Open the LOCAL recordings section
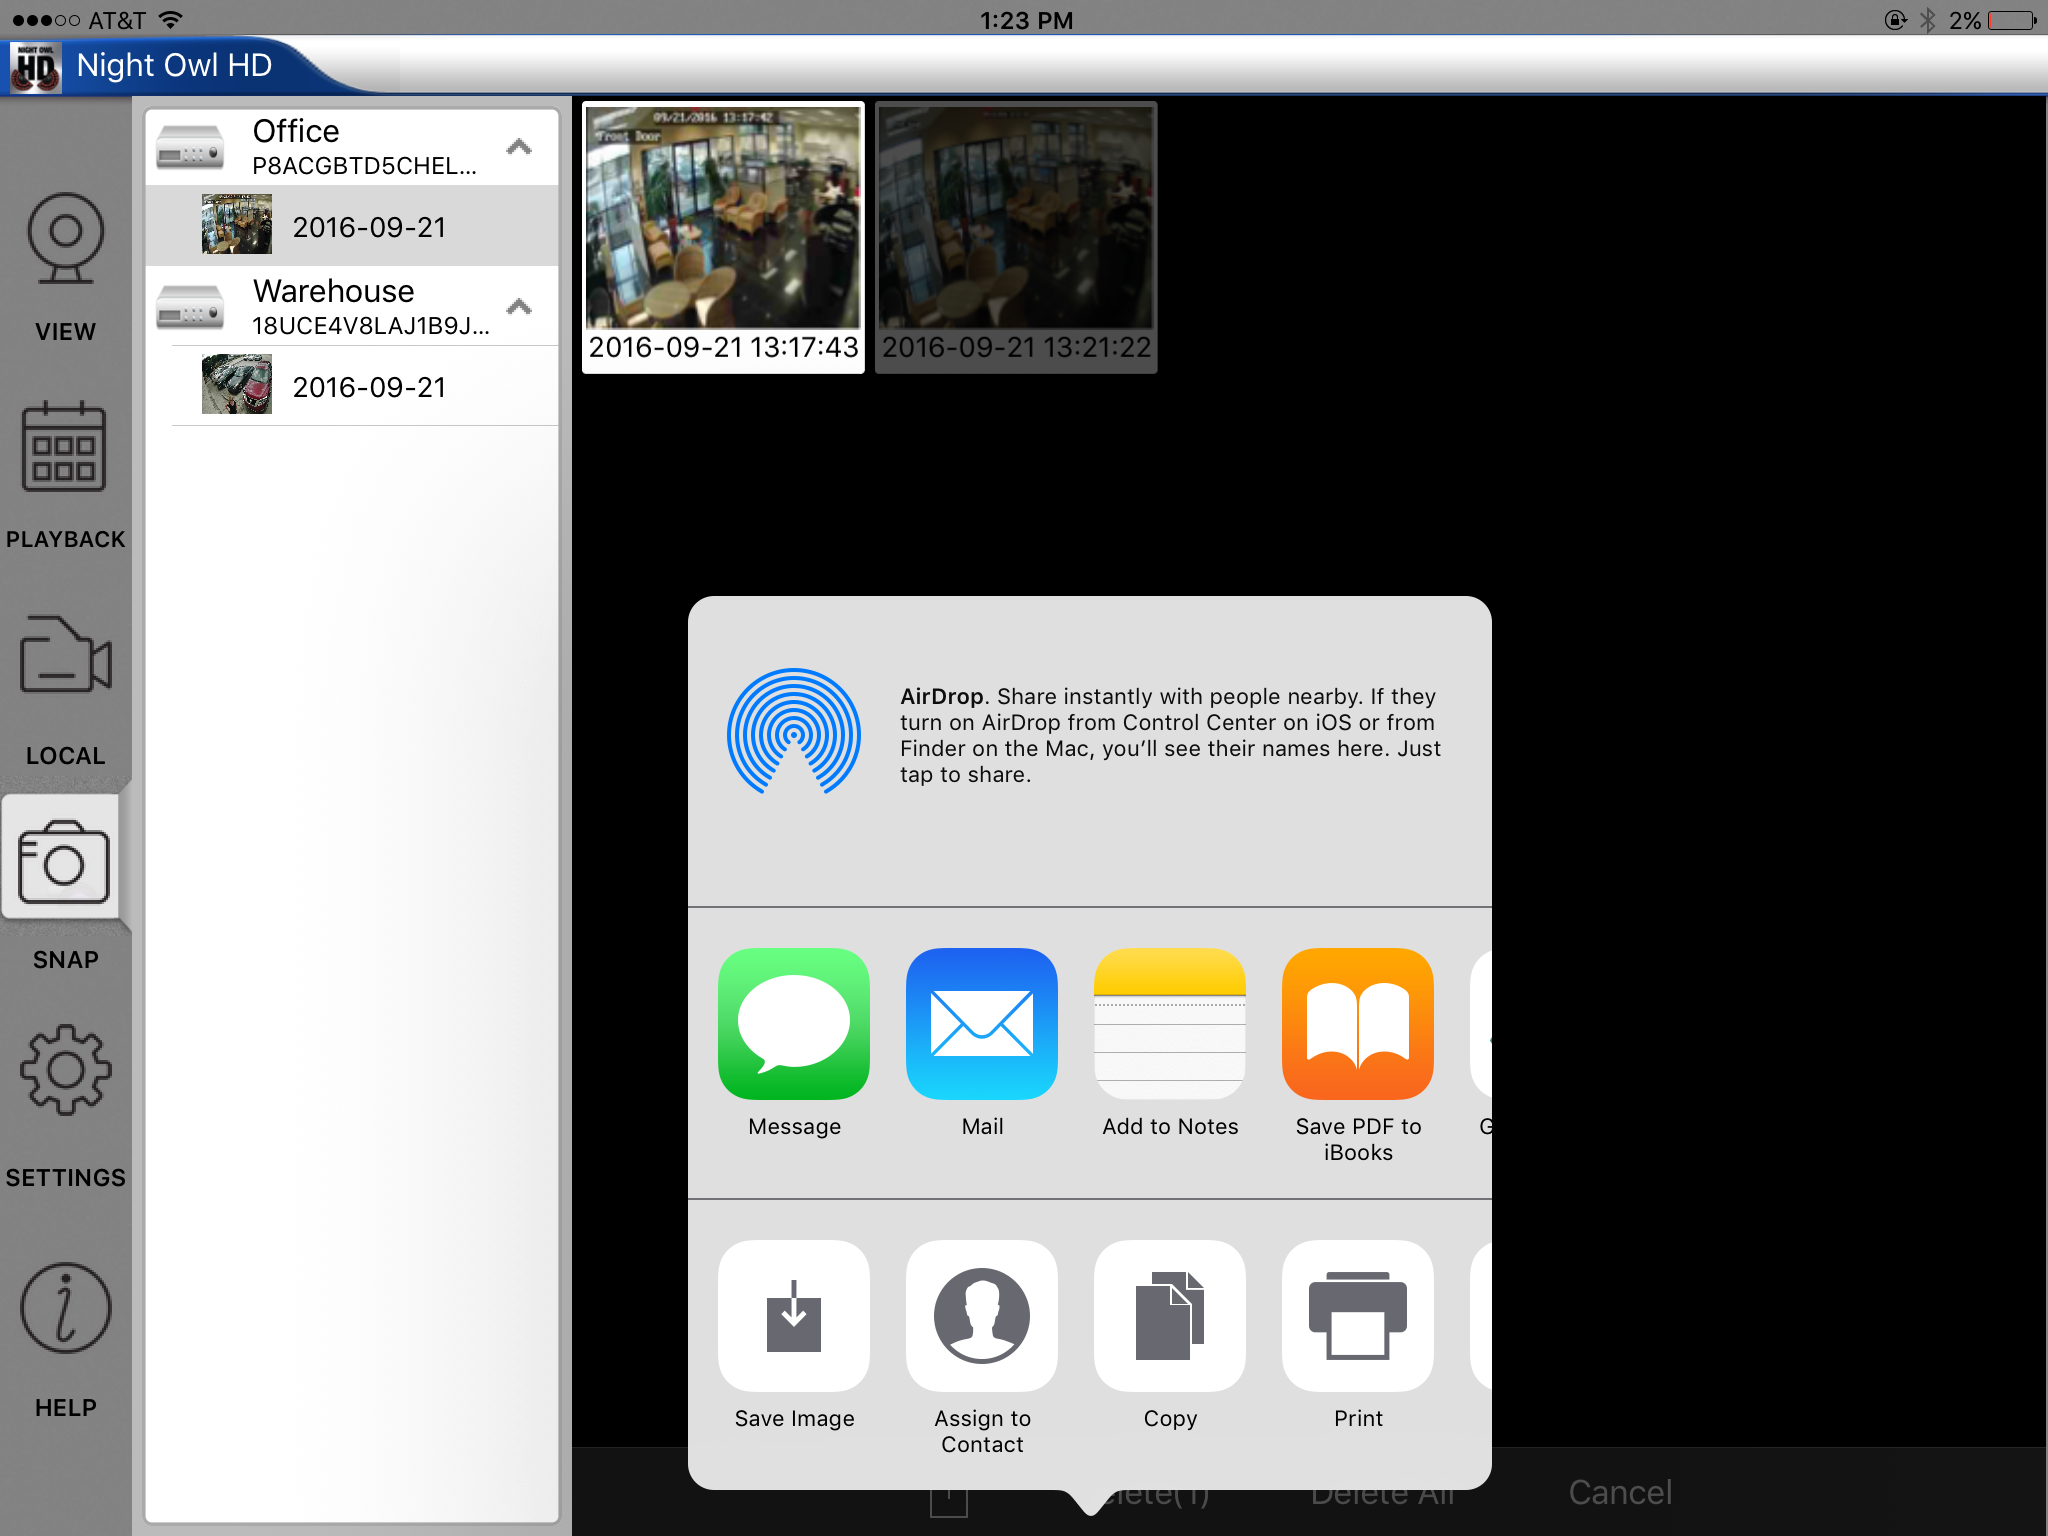 click(x=65, y=690)
